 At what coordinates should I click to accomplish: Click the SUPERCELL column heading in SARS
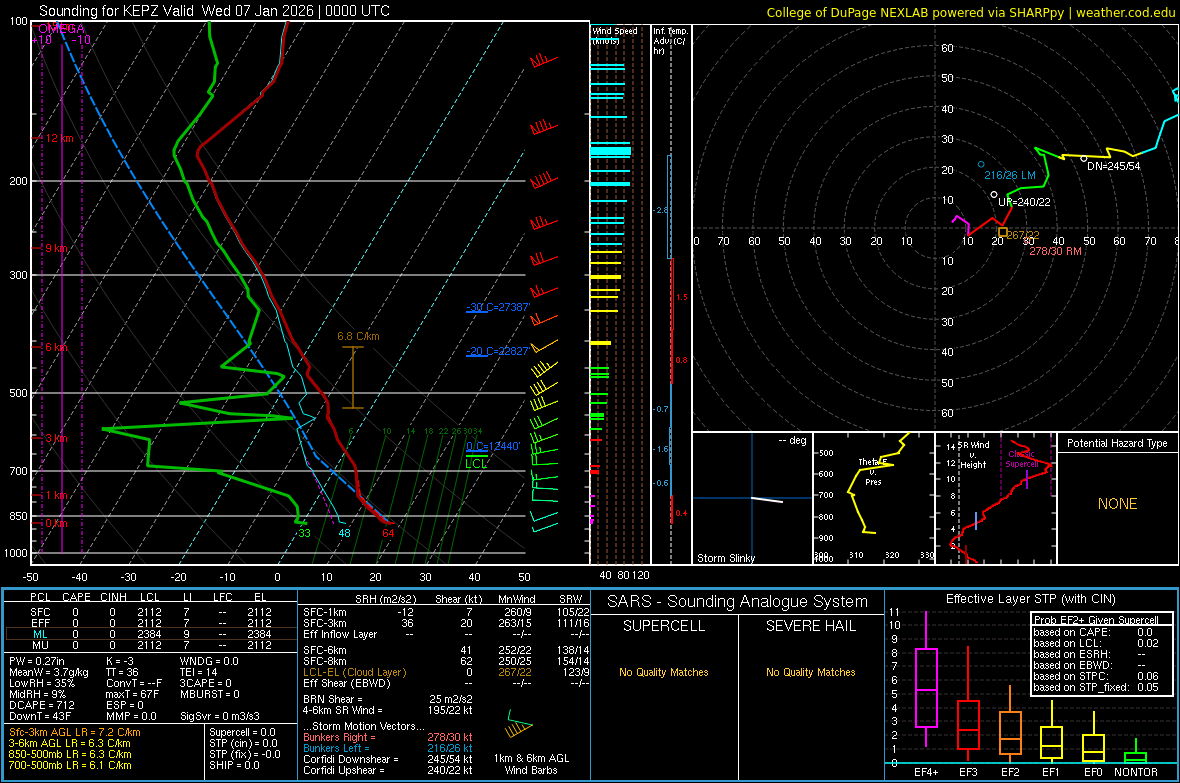tap(664, 626)
